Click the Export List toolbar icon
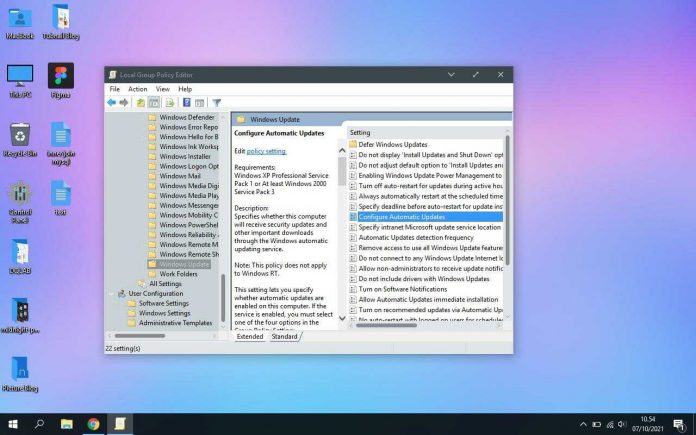The height and width of the screenshot is (435, 696). coord(170,103)
